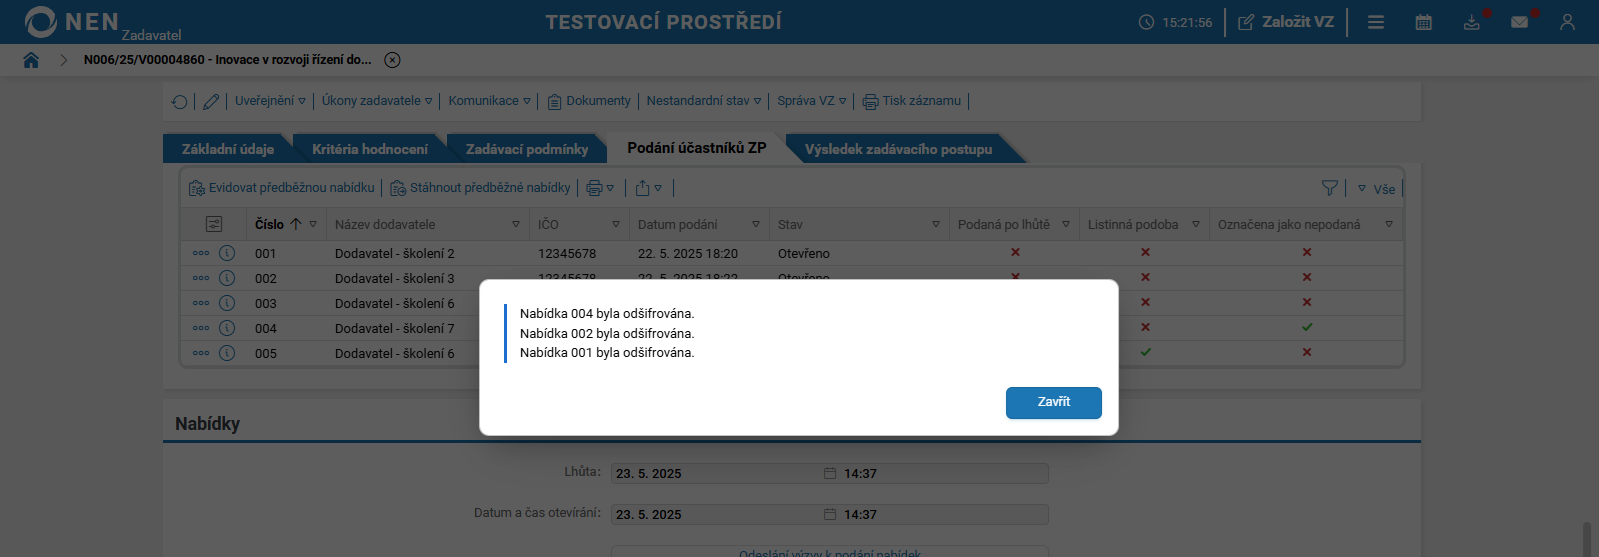
Task: Open calendar icon in Datum a čas otevírání field
Action: click(830, 514)
